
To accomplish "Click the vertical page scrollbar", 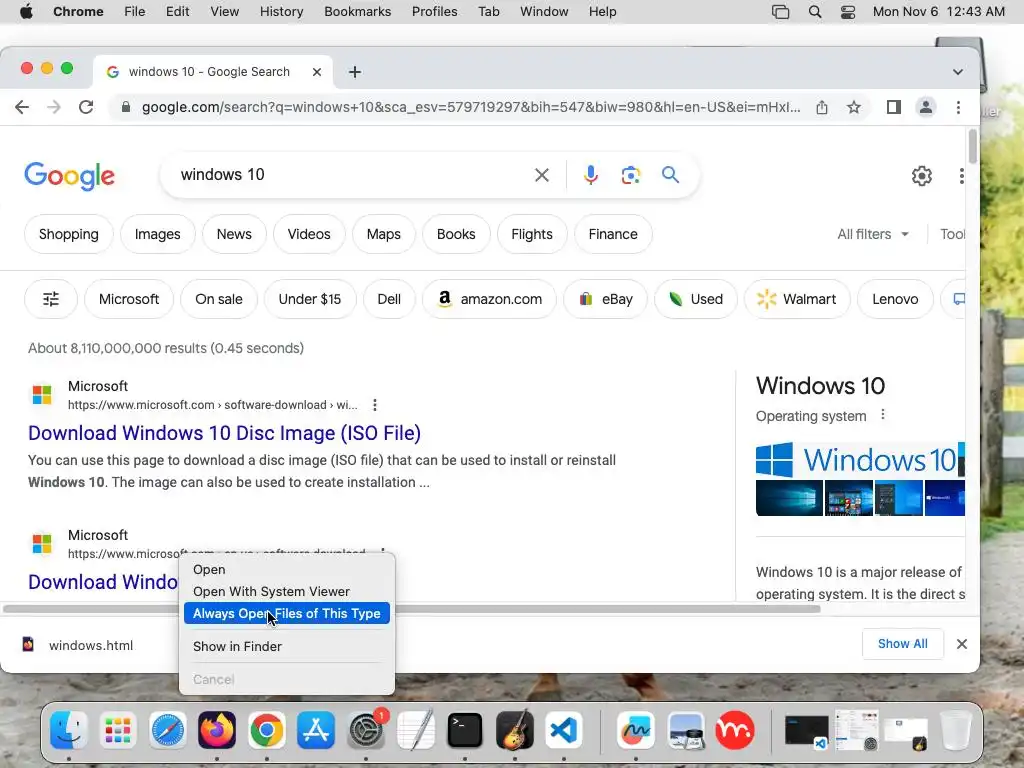I will point(972,146).
